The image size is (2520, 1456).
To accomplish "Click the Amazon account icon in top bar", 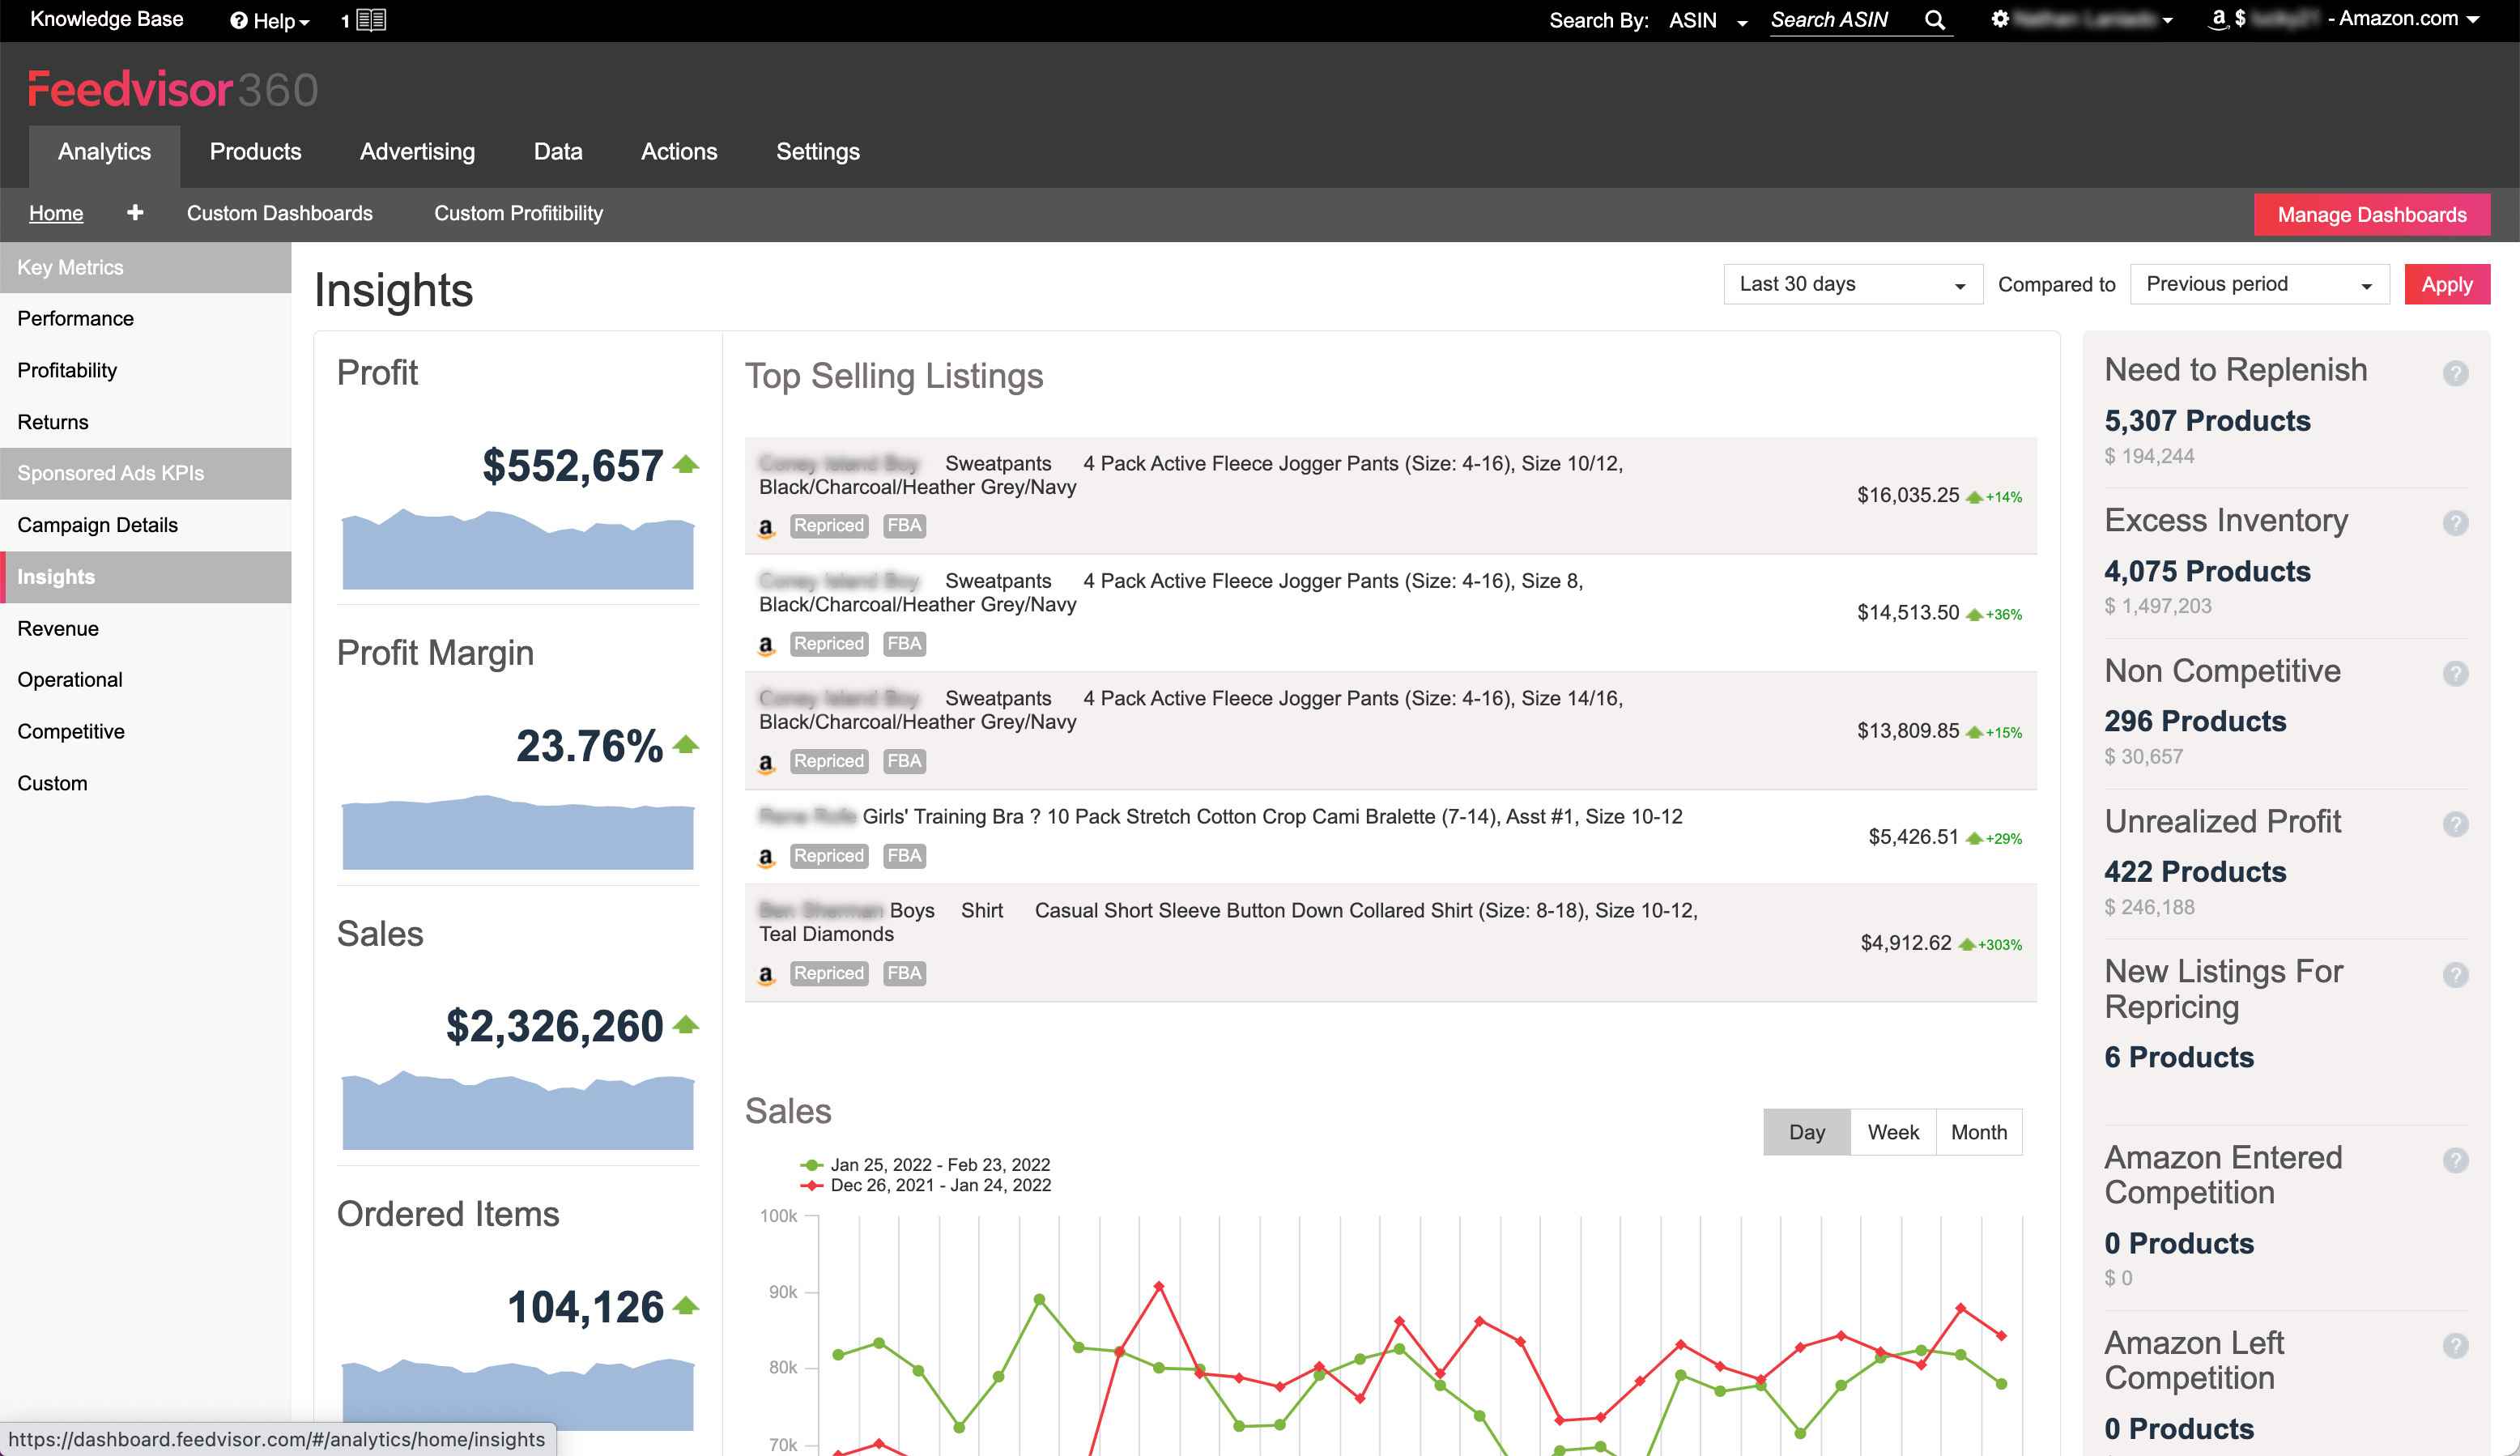I will click(x=2218, y=18).
